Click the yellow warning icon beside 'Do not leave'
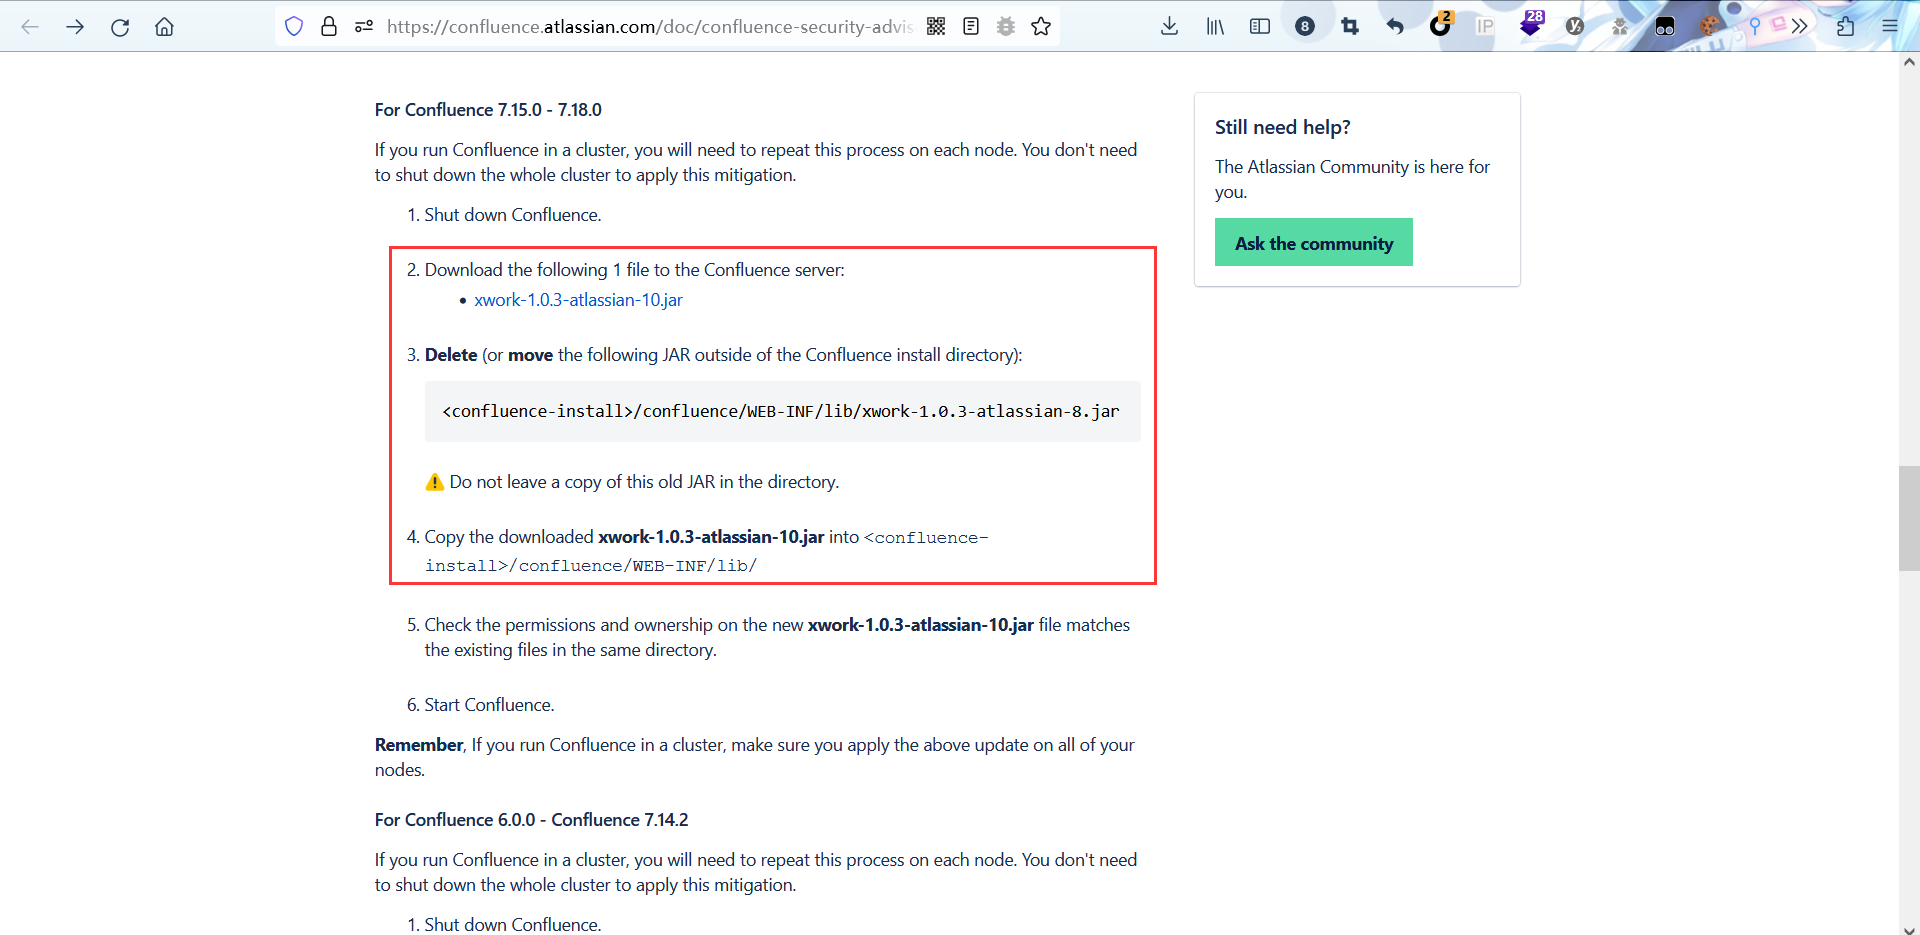 click(x=434, y=482)
